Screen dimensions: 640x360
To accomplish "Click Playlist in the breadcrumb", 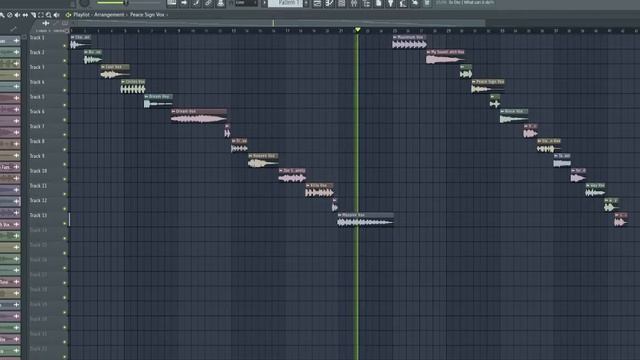I will tap(81, 15).
